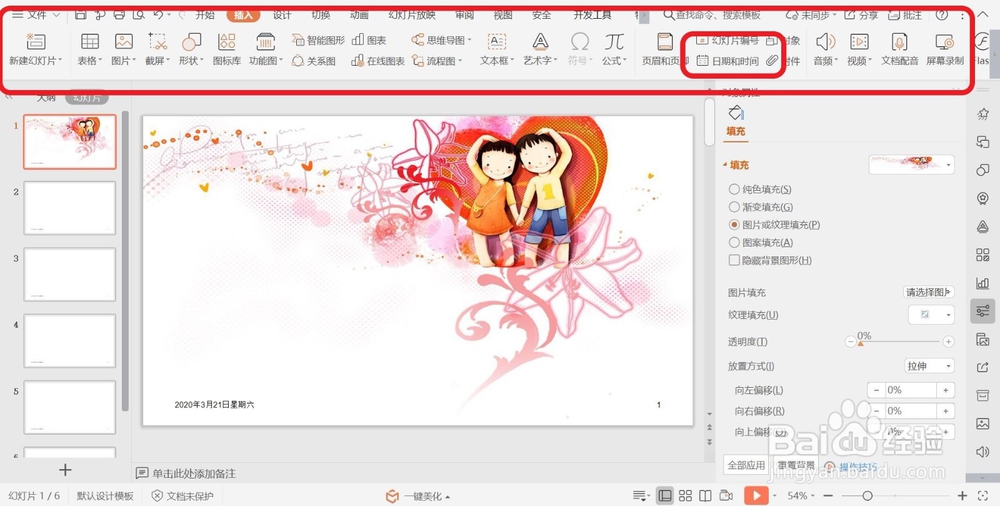Click Header and Footer (页眉和页脚) icon
Screen dimensions: 1000x506
click(665, 42)
